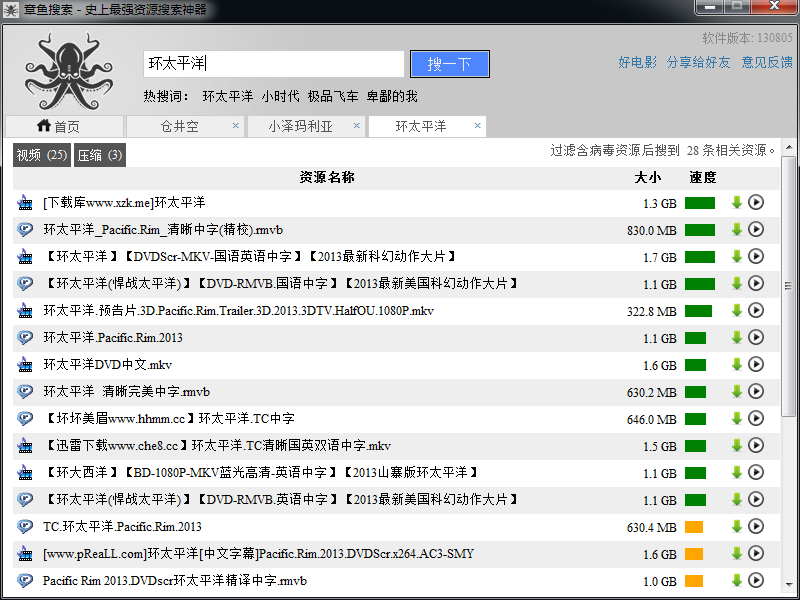Click the vertical scrollbar thumb
This screenshot has width=800, height=600.
coord(788,286)
